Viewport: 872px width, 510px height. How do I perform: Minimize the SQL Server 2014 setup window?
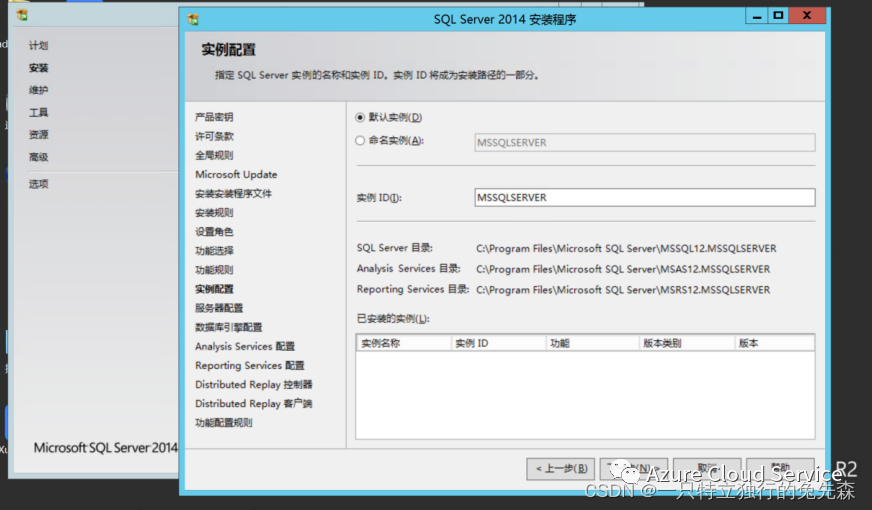(x=757, y=16)
